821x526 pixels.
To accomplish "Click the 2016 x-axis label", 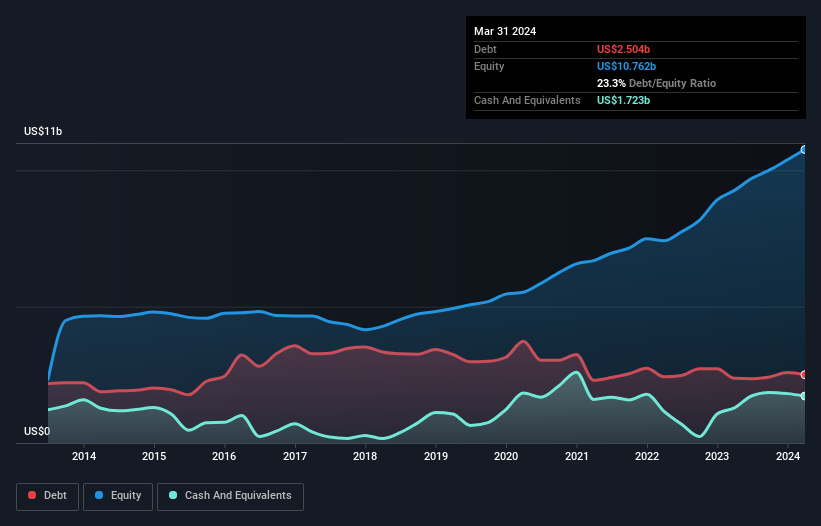I will (x=224, y=456).
